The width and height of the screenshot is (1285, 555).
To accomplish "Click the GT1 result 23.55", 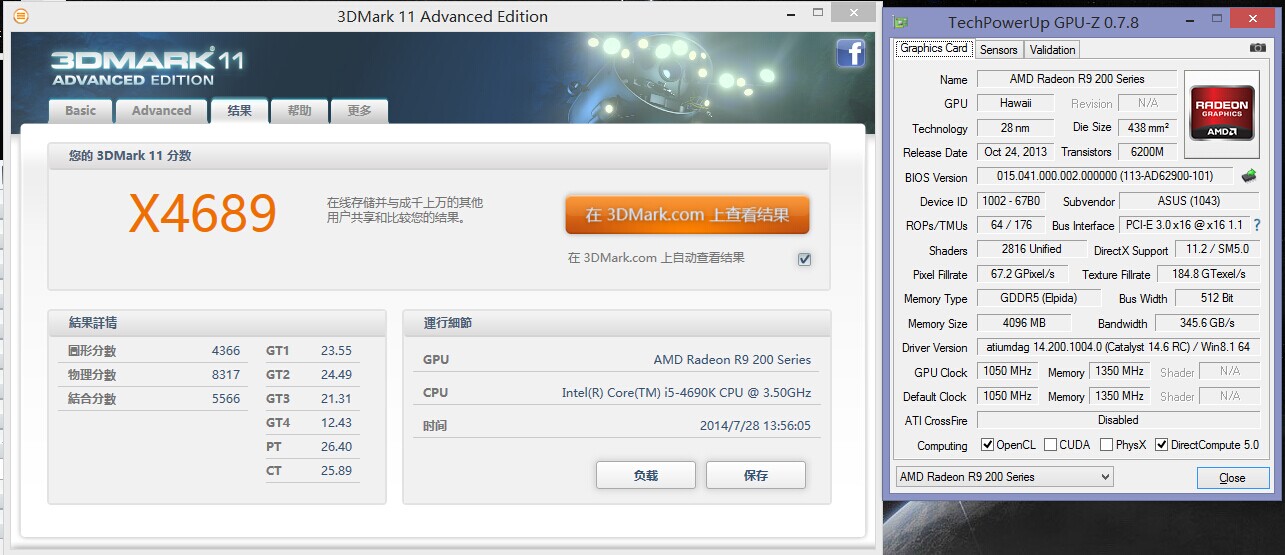I will tap(336, 351).
